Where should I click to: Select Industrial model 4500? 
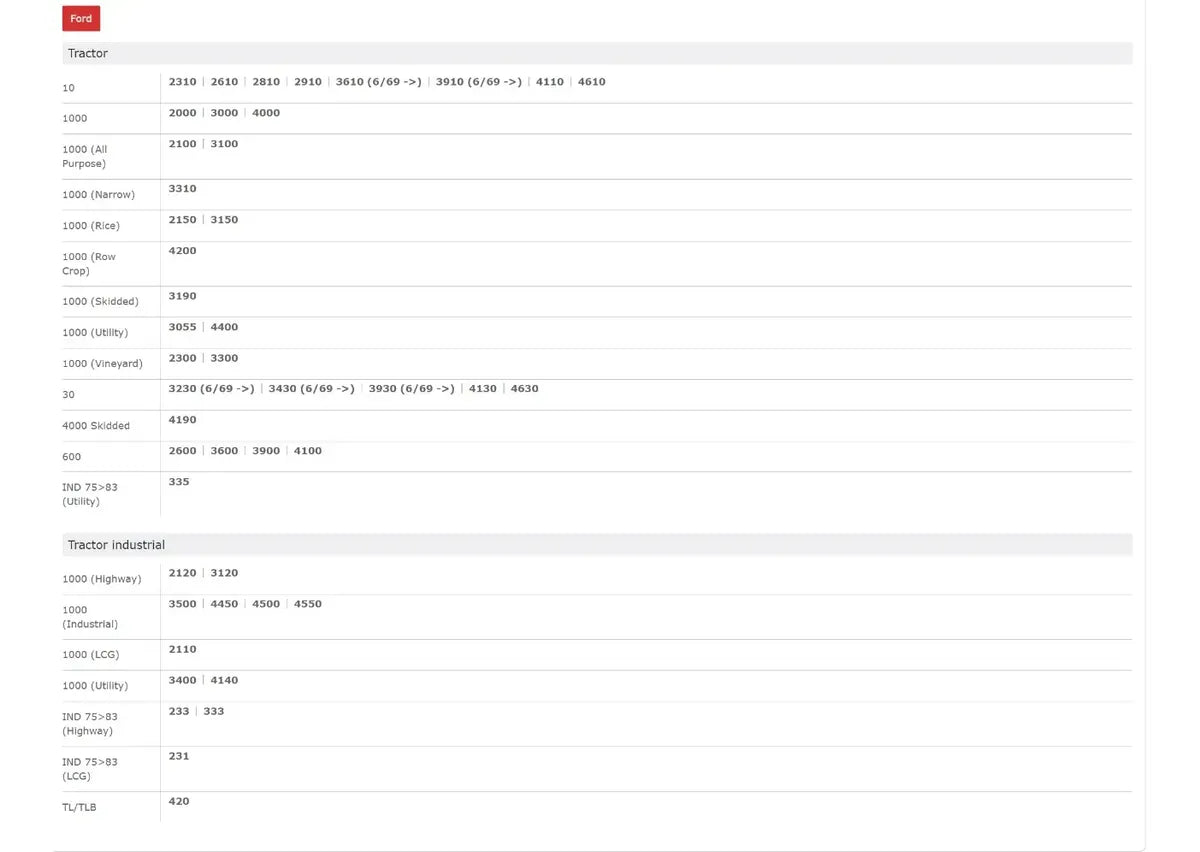tap(267, 604)
